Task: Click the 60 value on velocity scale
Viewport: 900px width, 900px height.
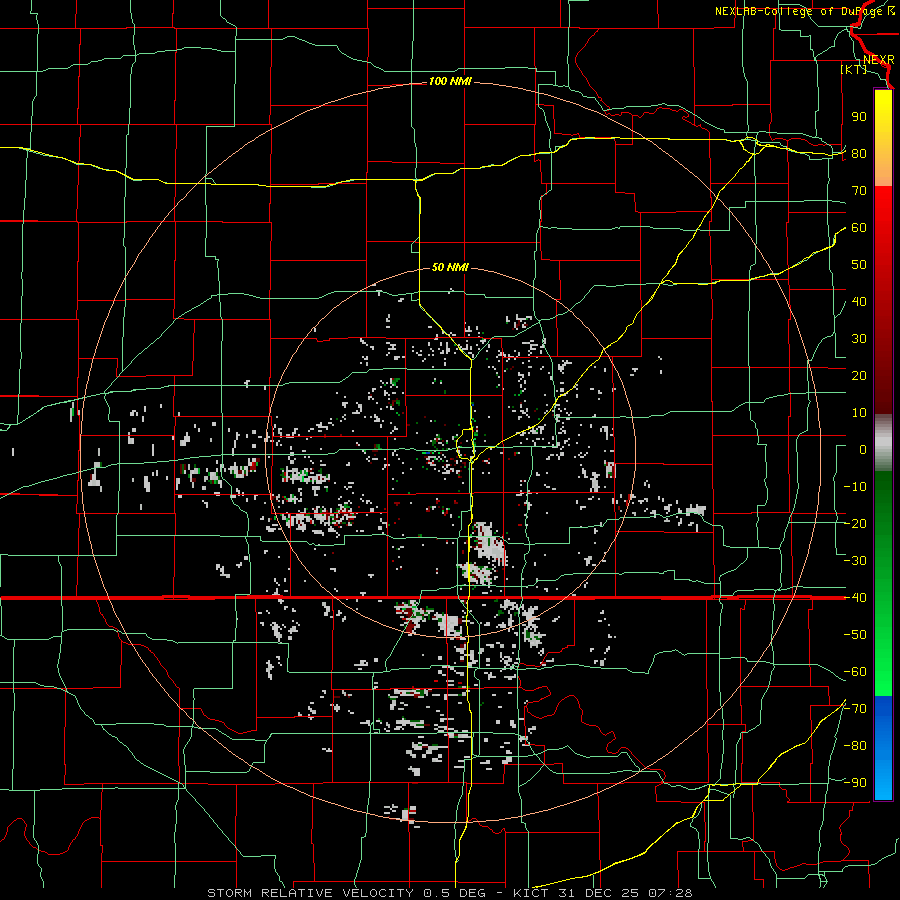Action: [859, 228]
